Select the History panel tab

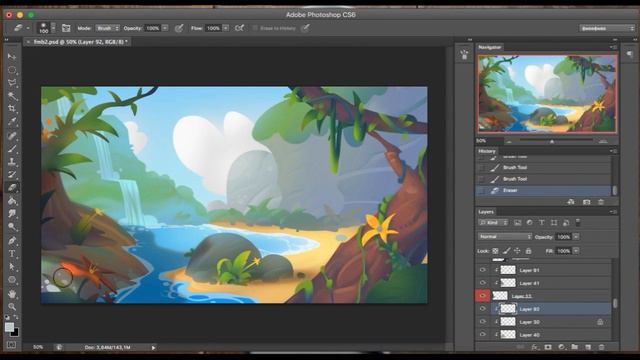[487, 151]
